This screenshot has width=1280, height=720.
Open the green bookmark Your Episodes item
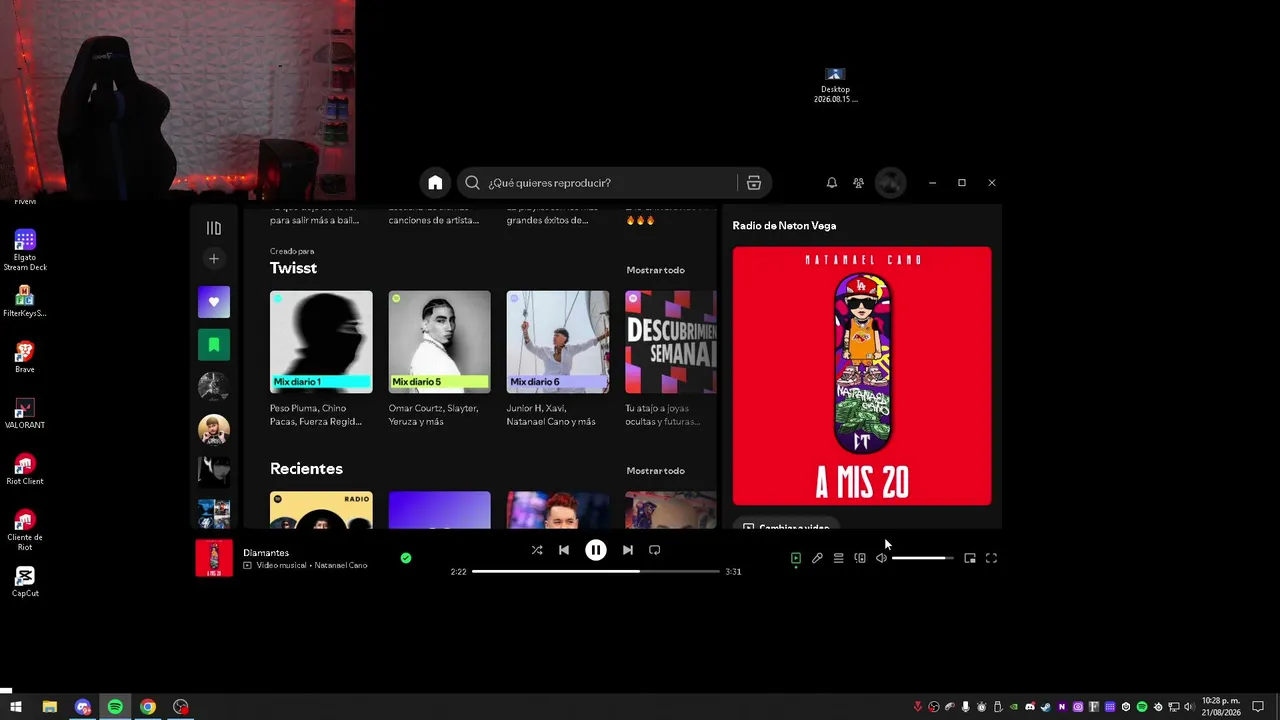214,345
